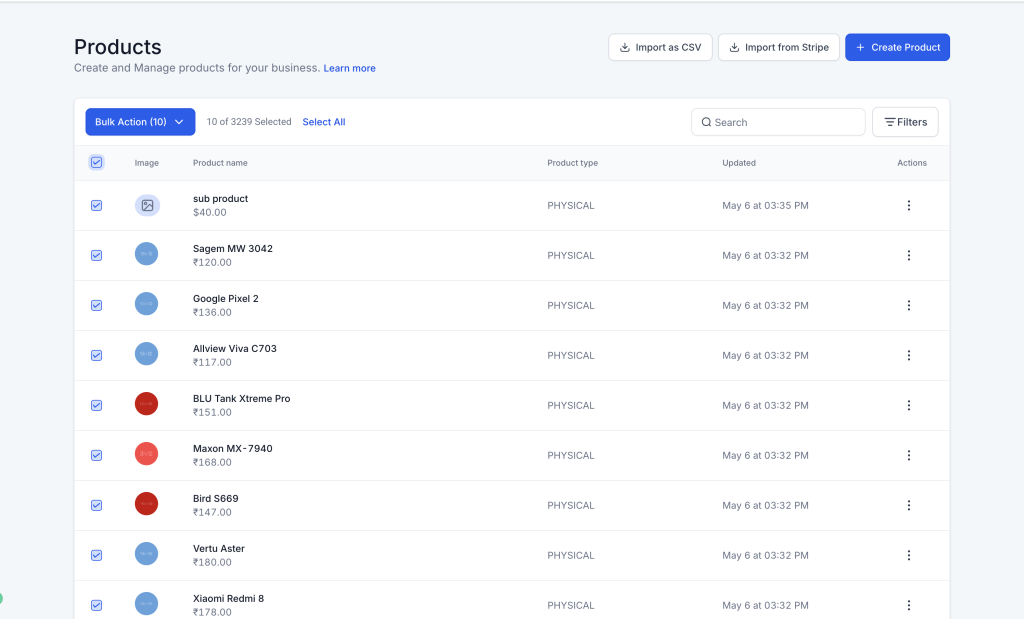Open actions menu for BLU Tank Xtreme Pro
Image resolution: width=1024 pixels, height=619 pixels.
click(x=908, y=405)
